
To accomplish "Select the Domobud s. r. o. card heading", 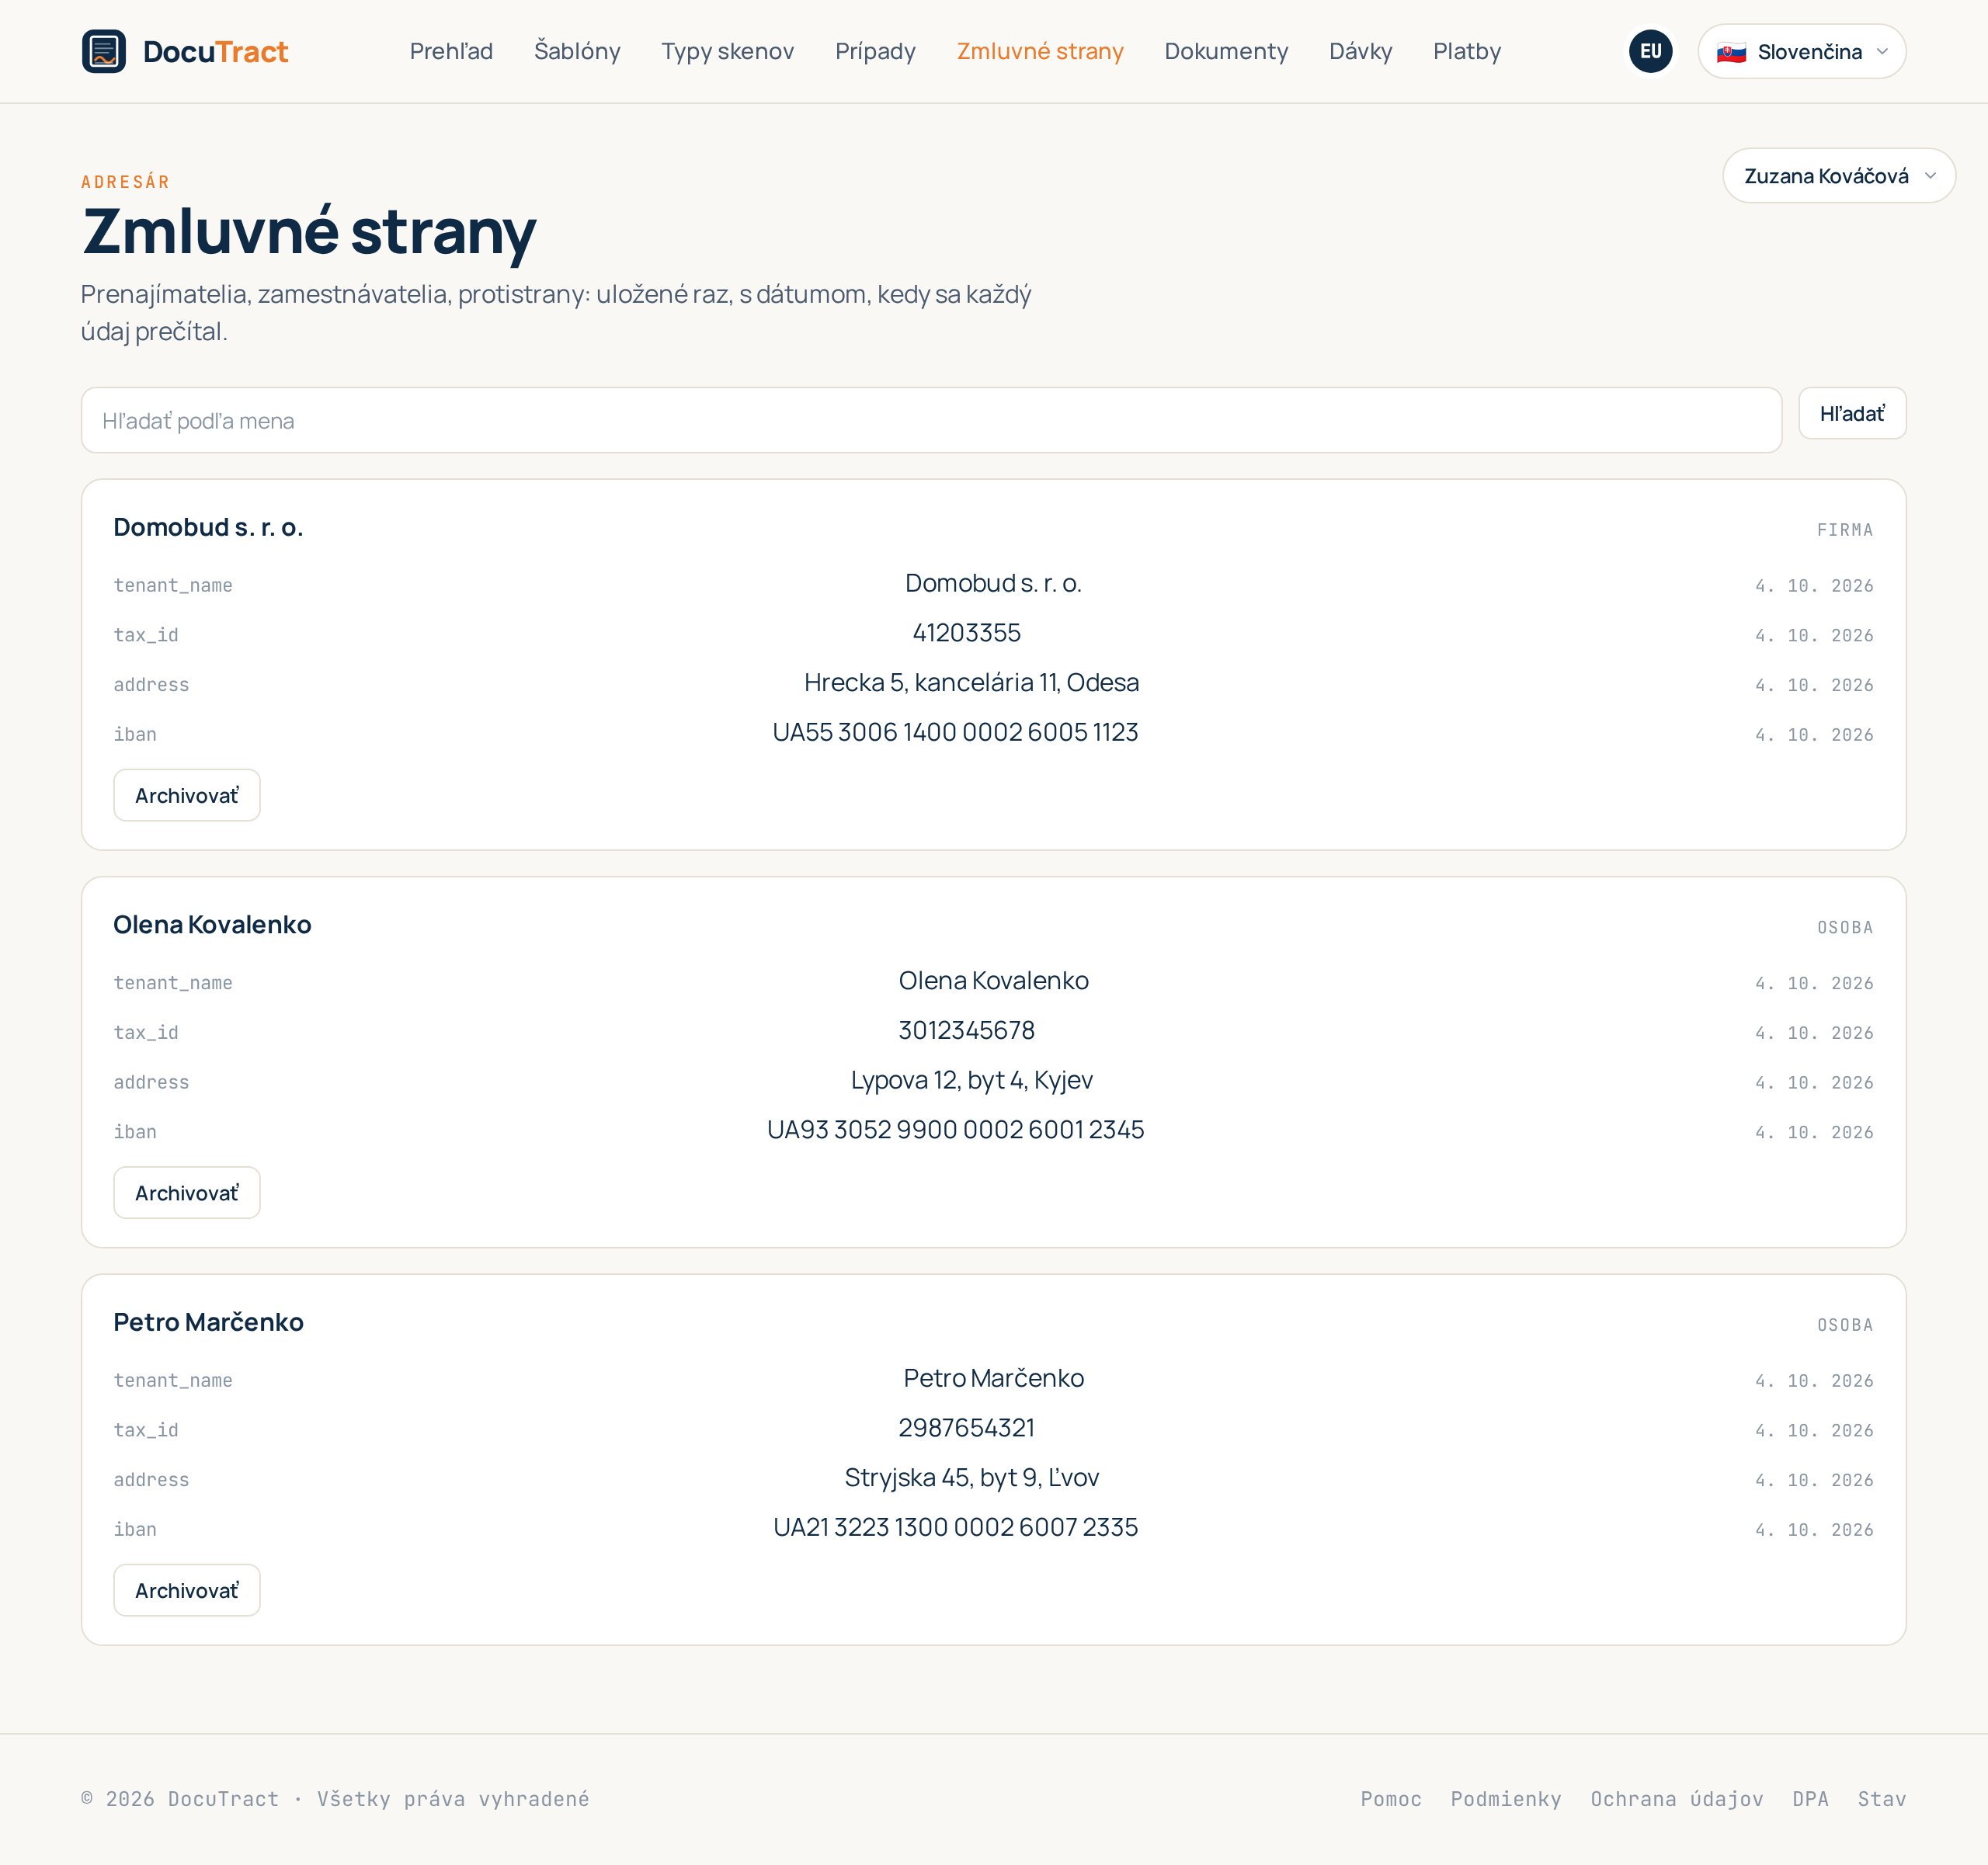I will (208, 527).
